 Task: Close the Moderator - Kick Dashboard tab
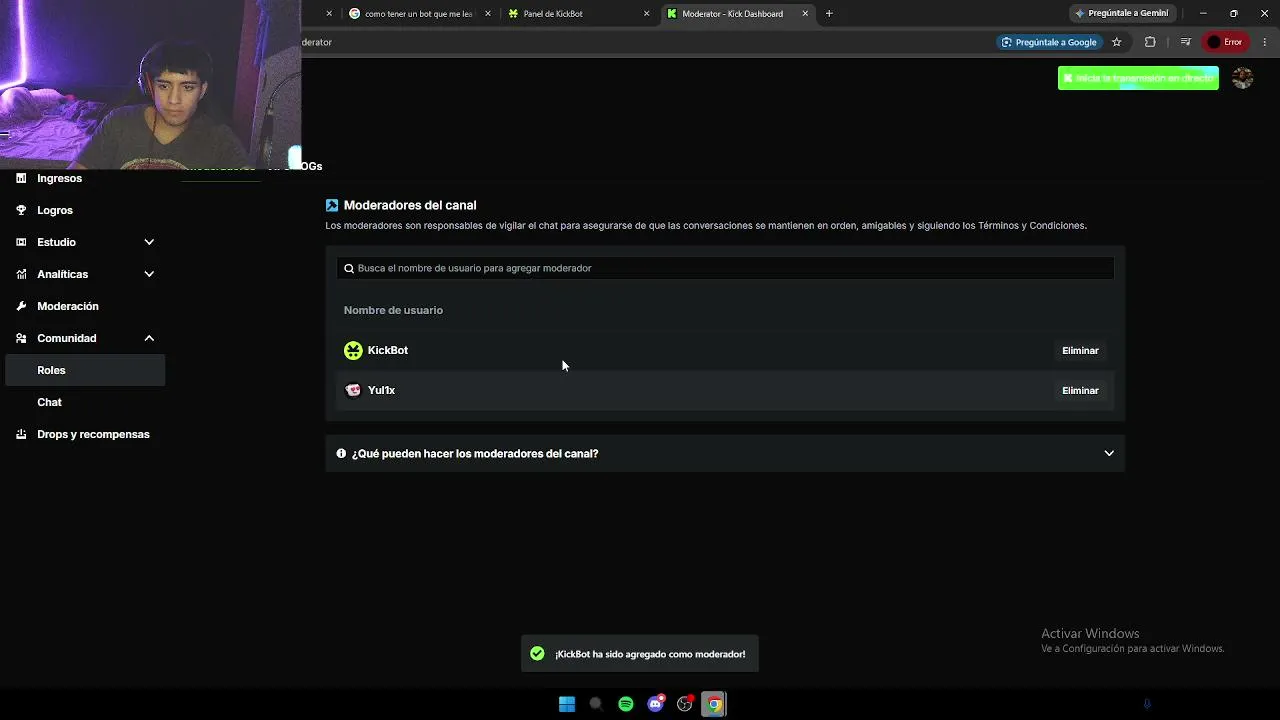click(x=805, y=14)
